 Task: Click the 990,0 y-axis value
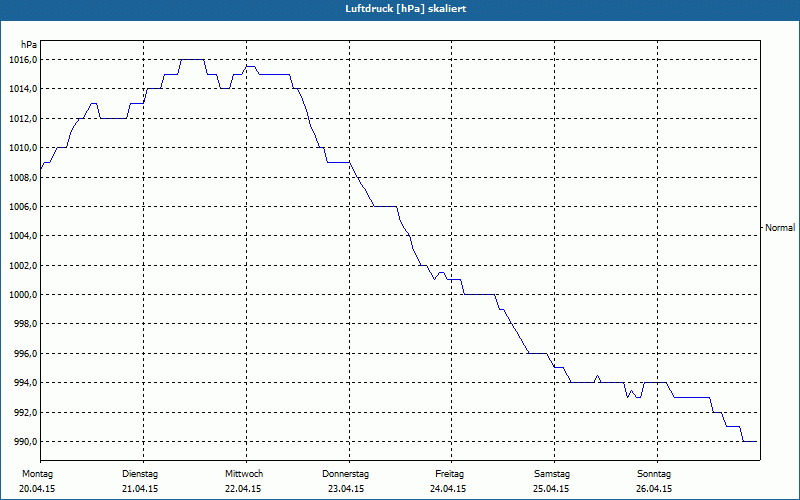[24, 442]
